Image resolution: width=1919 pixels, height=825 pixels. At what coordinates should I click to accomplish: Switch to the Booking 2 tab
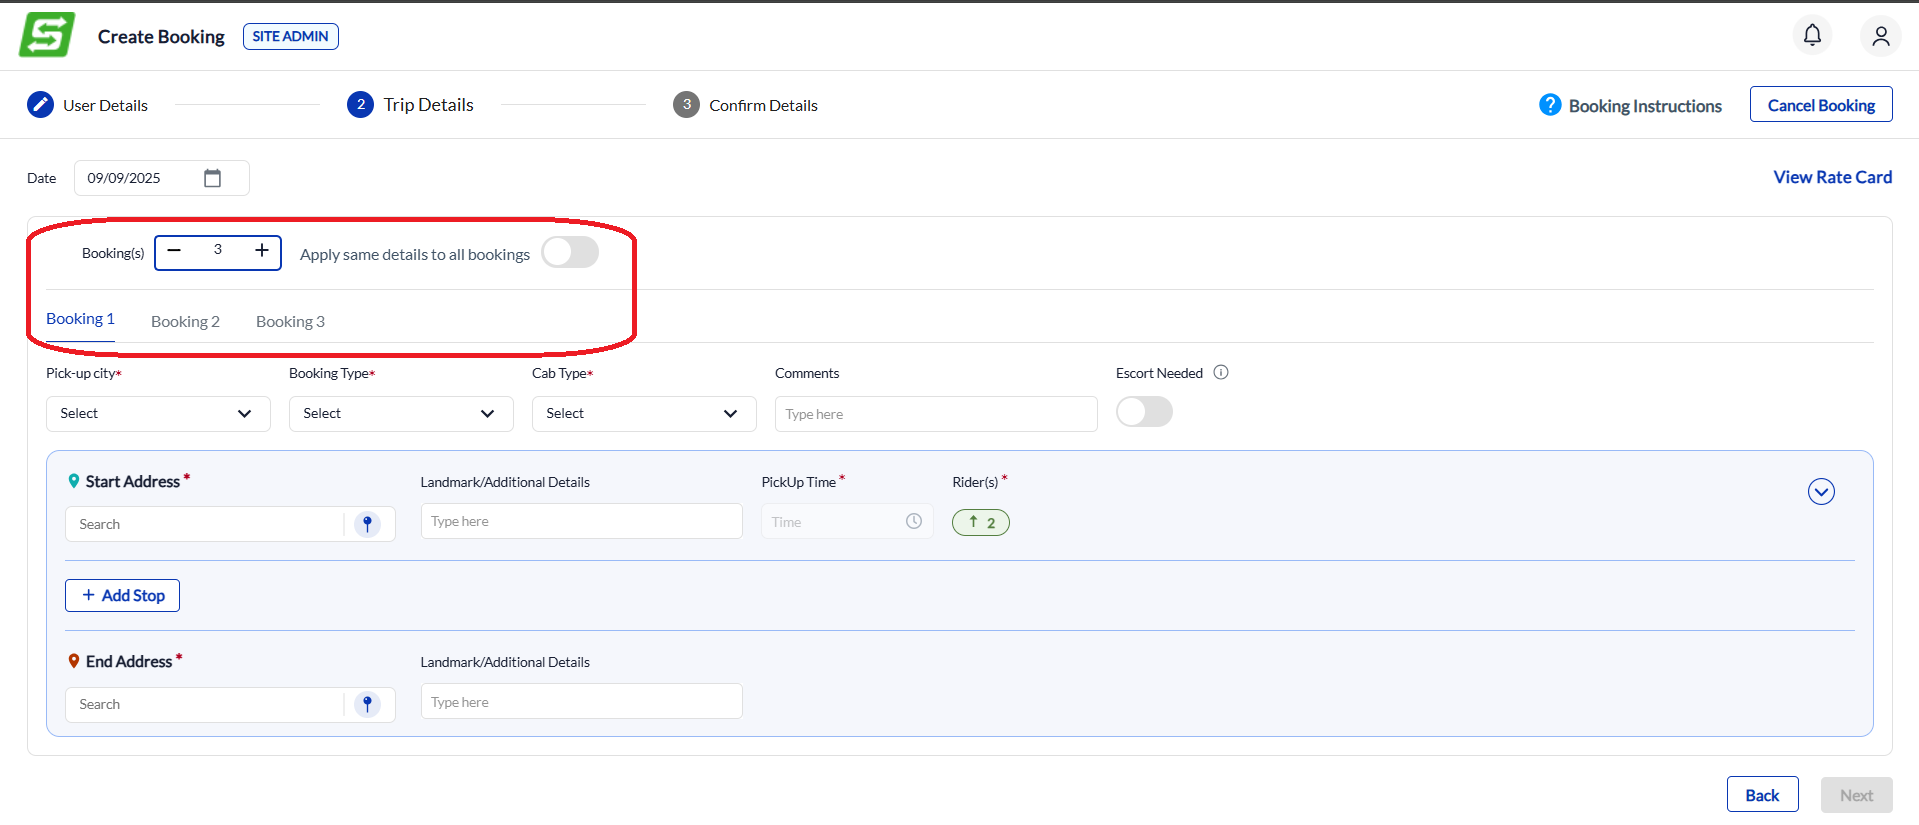tap(185, 321)
